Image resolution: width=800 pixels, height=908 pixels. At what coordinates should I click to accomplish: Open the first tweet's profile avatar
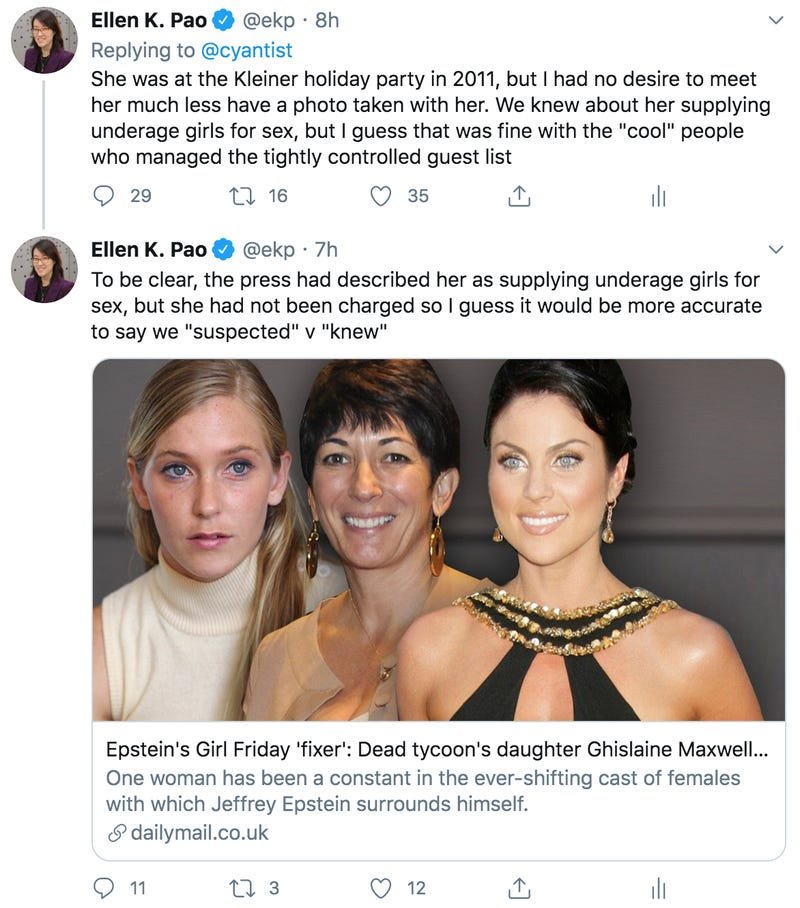tap(44, 40)
